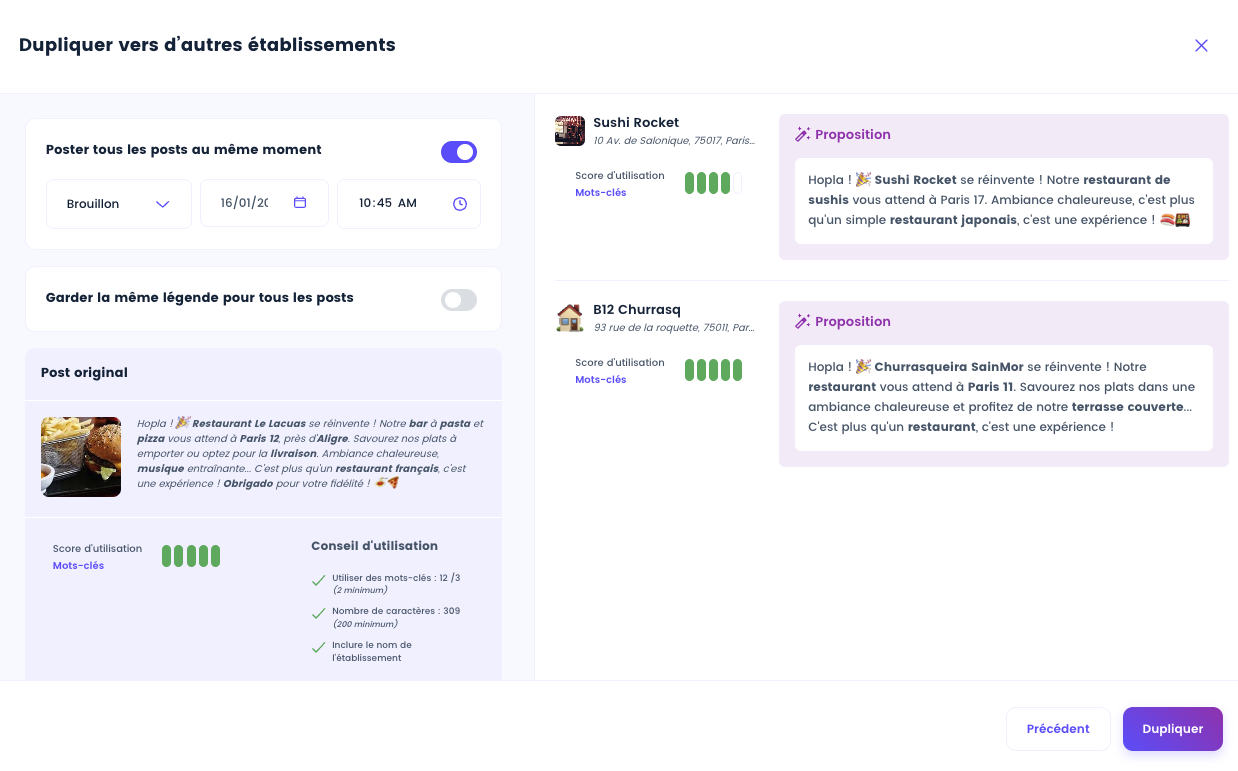Click the checkmark beside Nombre de caractères
This screenshot has height=771, width=1238.
[x=319, y=613]
